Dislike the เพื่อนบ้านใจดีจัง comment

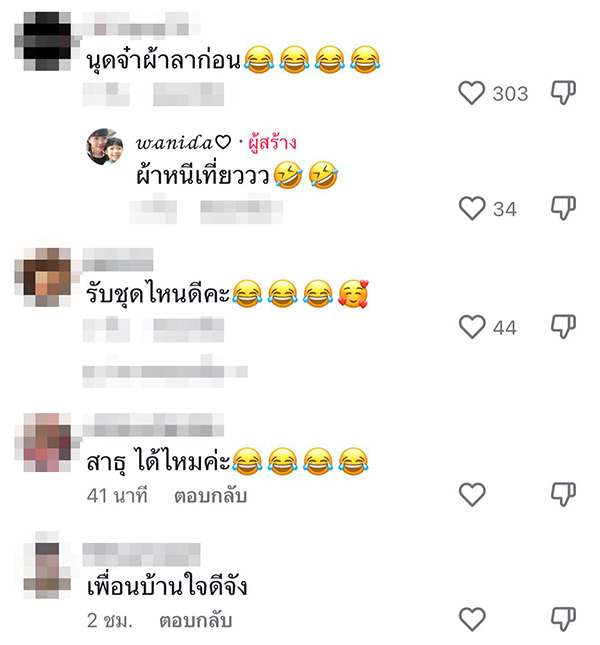[x=563, y=619]
